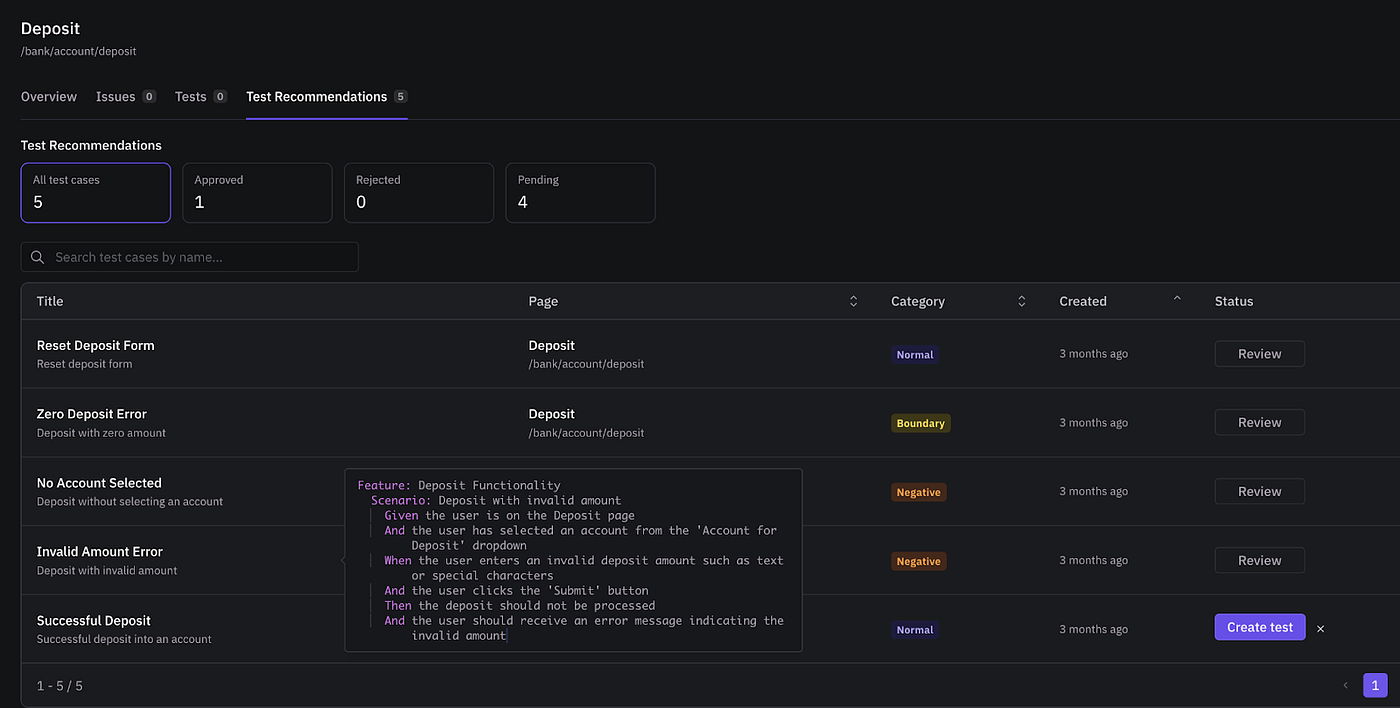Click Negative badge in Invalid Amount Error row
Image resolution: width=1400 pixels, height=708 pixels.
click(919, 562)
